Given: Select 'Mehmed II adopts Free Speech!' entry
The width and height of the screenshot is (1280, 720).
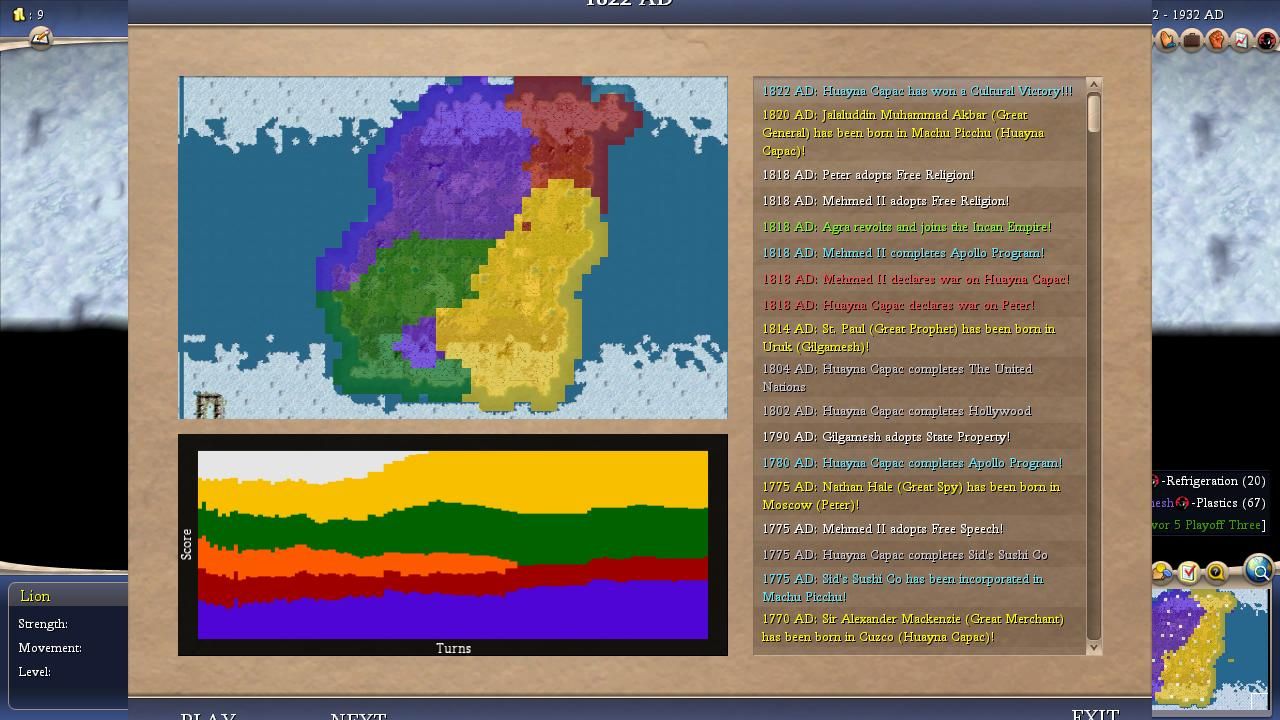Looking at the screenshot, I should (x=918, y=529).
